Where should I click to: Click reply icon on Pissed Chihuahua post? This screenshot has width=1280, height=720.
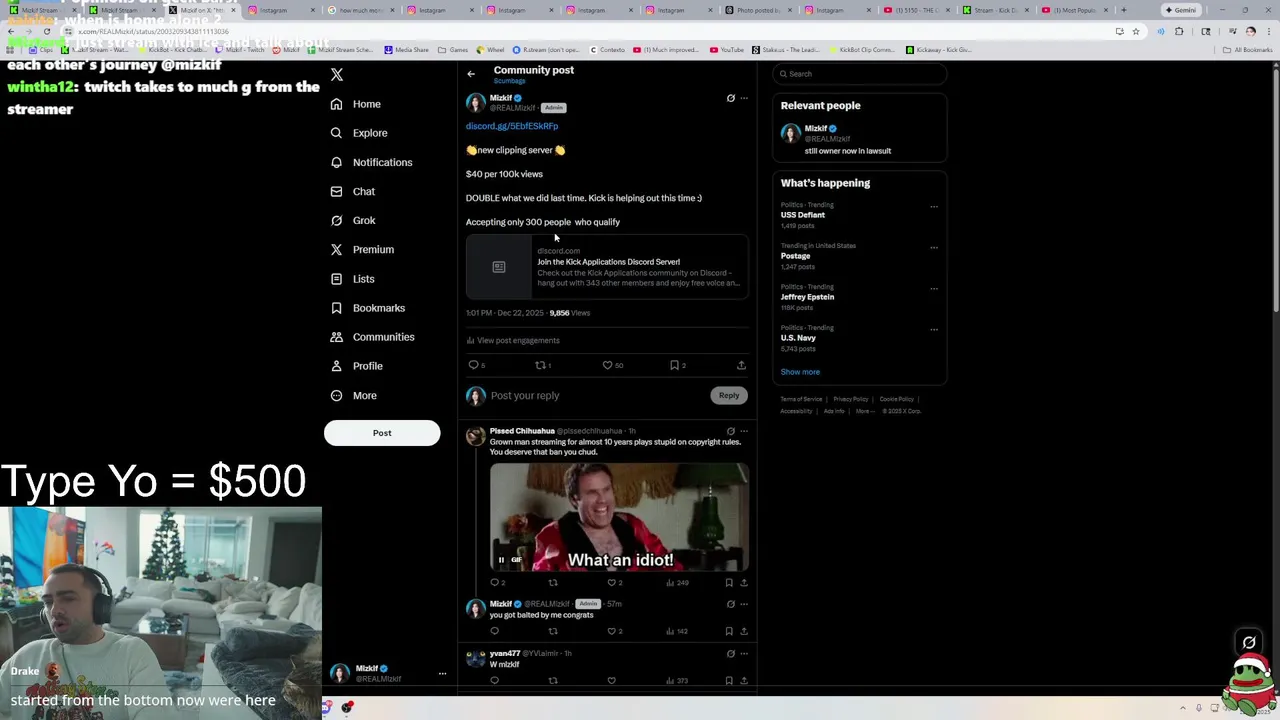pos(494,582)
